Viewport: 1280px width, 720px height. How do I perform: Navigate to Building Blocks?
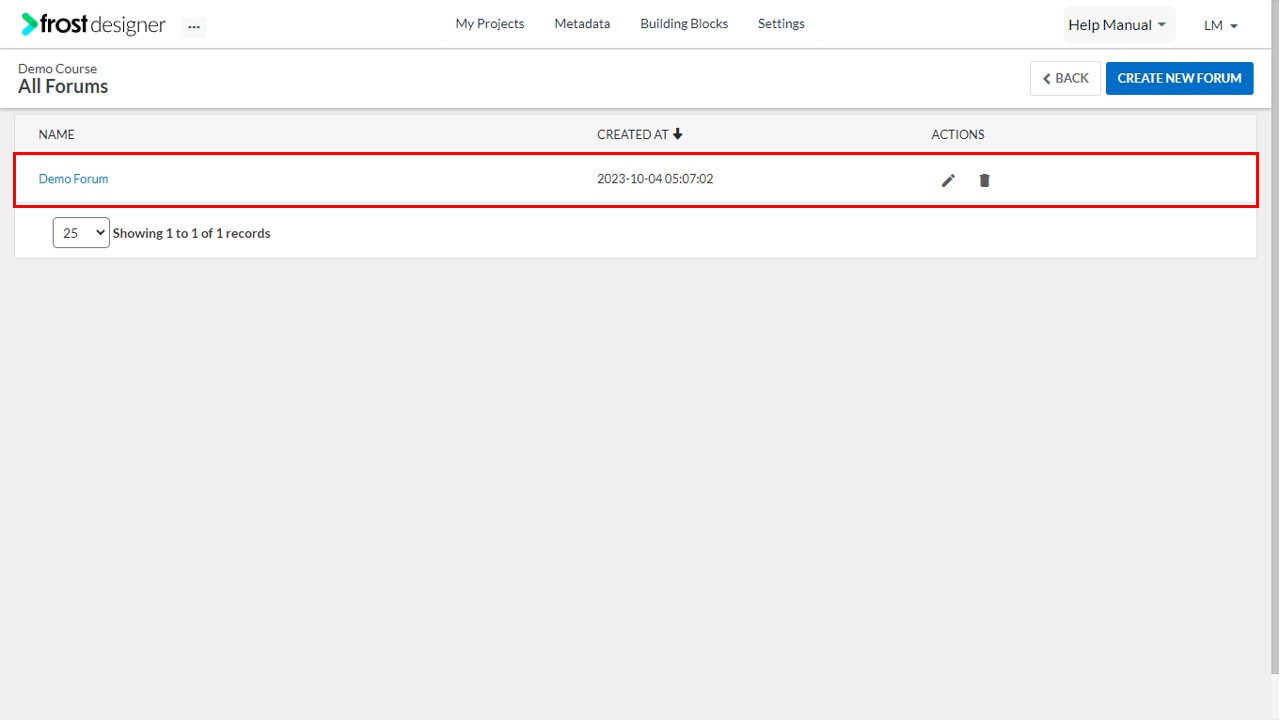click(x=684, y=24)
